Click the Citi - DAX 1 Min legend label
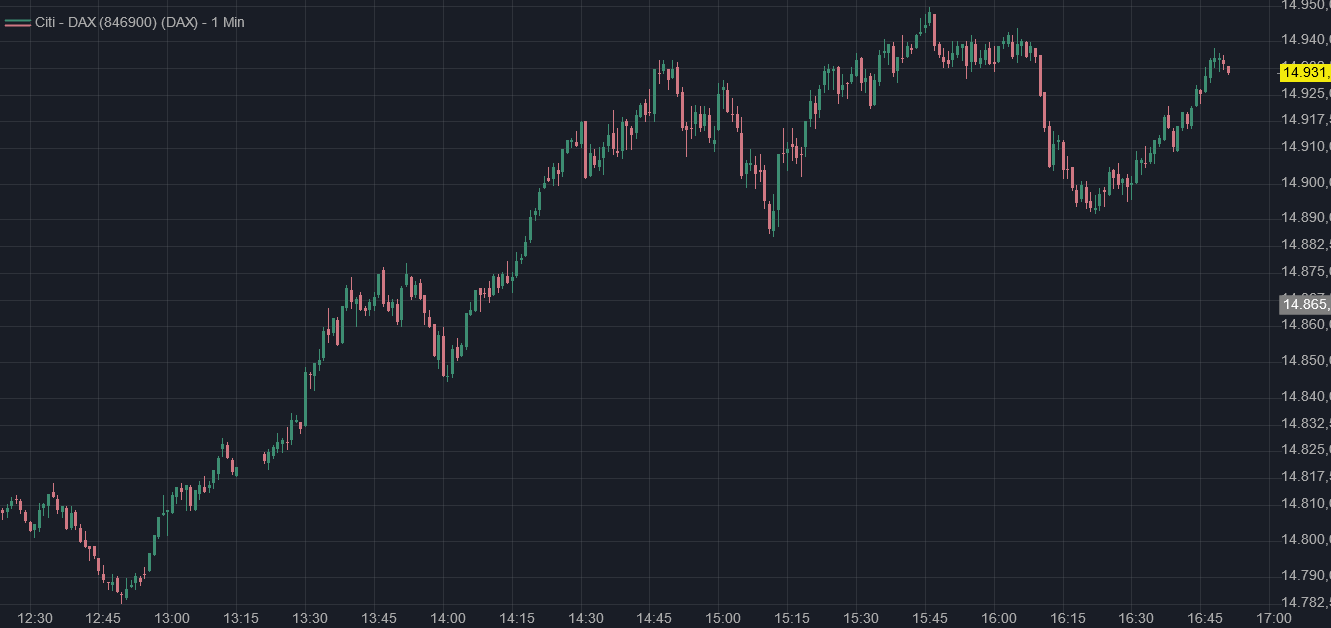Image resolution: width=1331 pixels, height=628 pixels. 139,22
